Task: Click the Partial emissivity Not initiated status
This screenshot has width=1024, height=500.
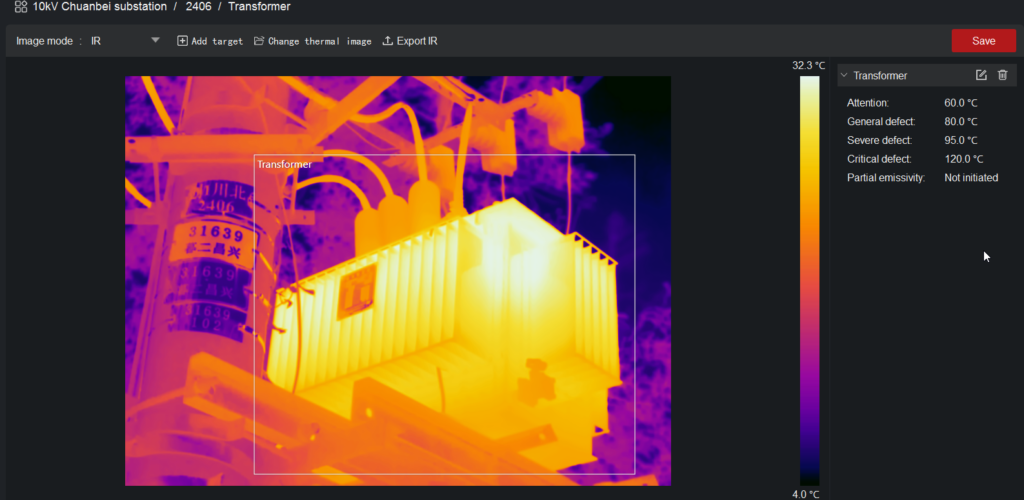Action: pyautogui.click(x=971, y=178)
